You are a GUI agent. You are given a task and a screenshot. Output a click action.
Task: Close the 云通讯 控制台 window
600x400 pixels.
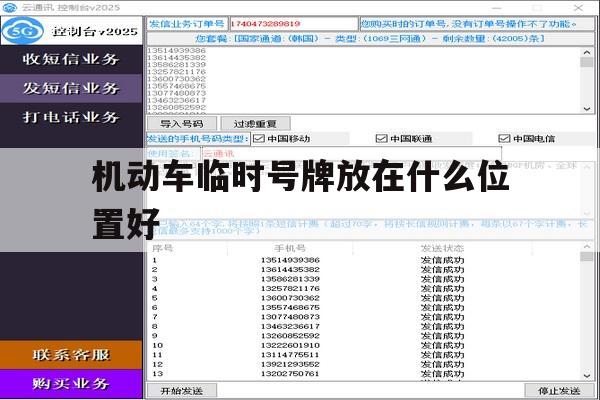(578, 7)
